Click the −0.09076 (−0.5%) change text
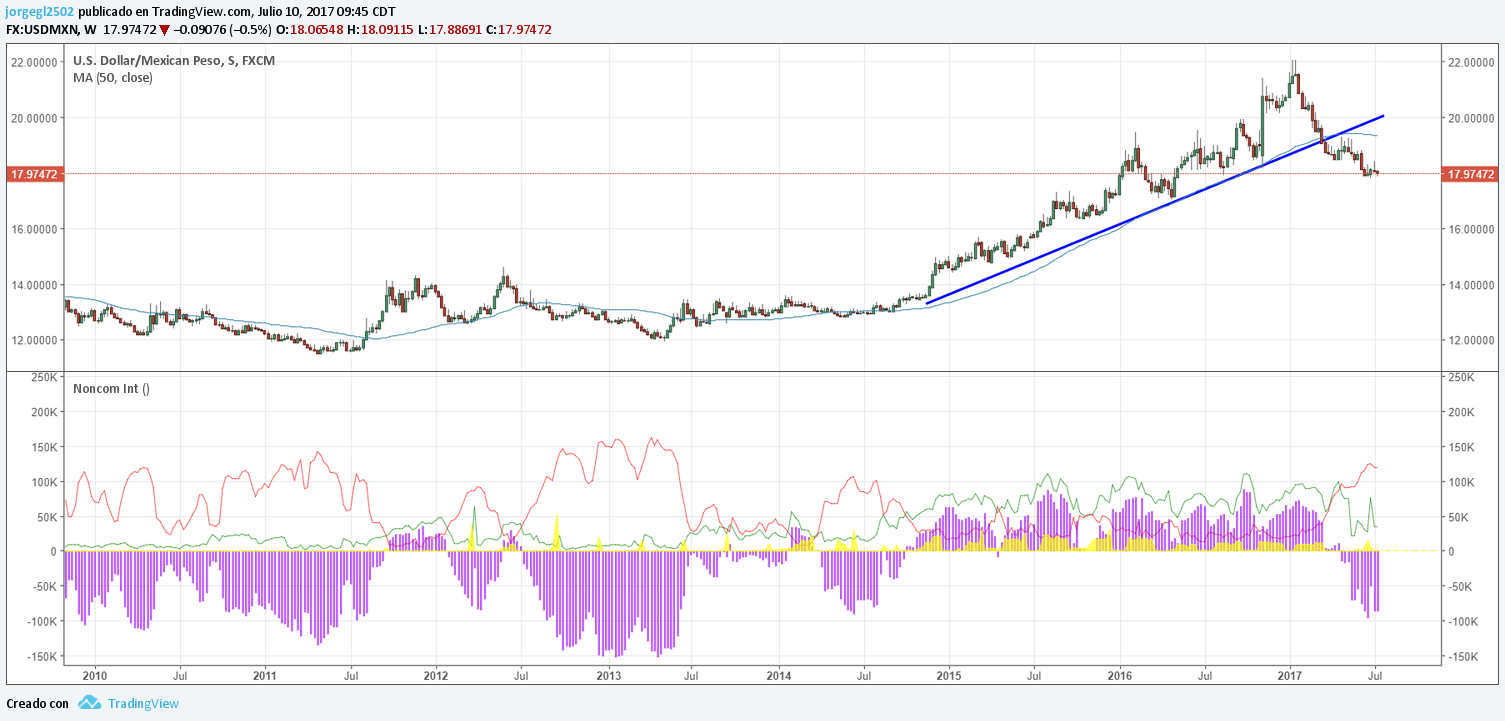 pyautogui.click(x=222, y=29)
